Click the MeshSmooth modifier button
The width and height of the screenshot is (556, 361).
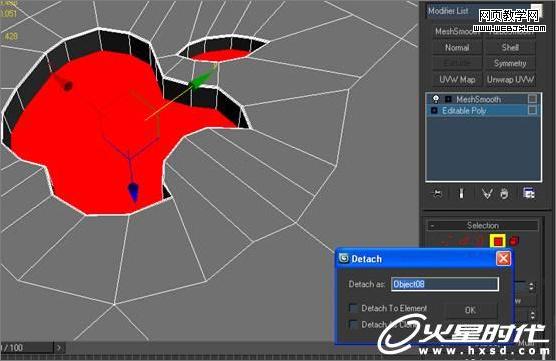[457, 32]
